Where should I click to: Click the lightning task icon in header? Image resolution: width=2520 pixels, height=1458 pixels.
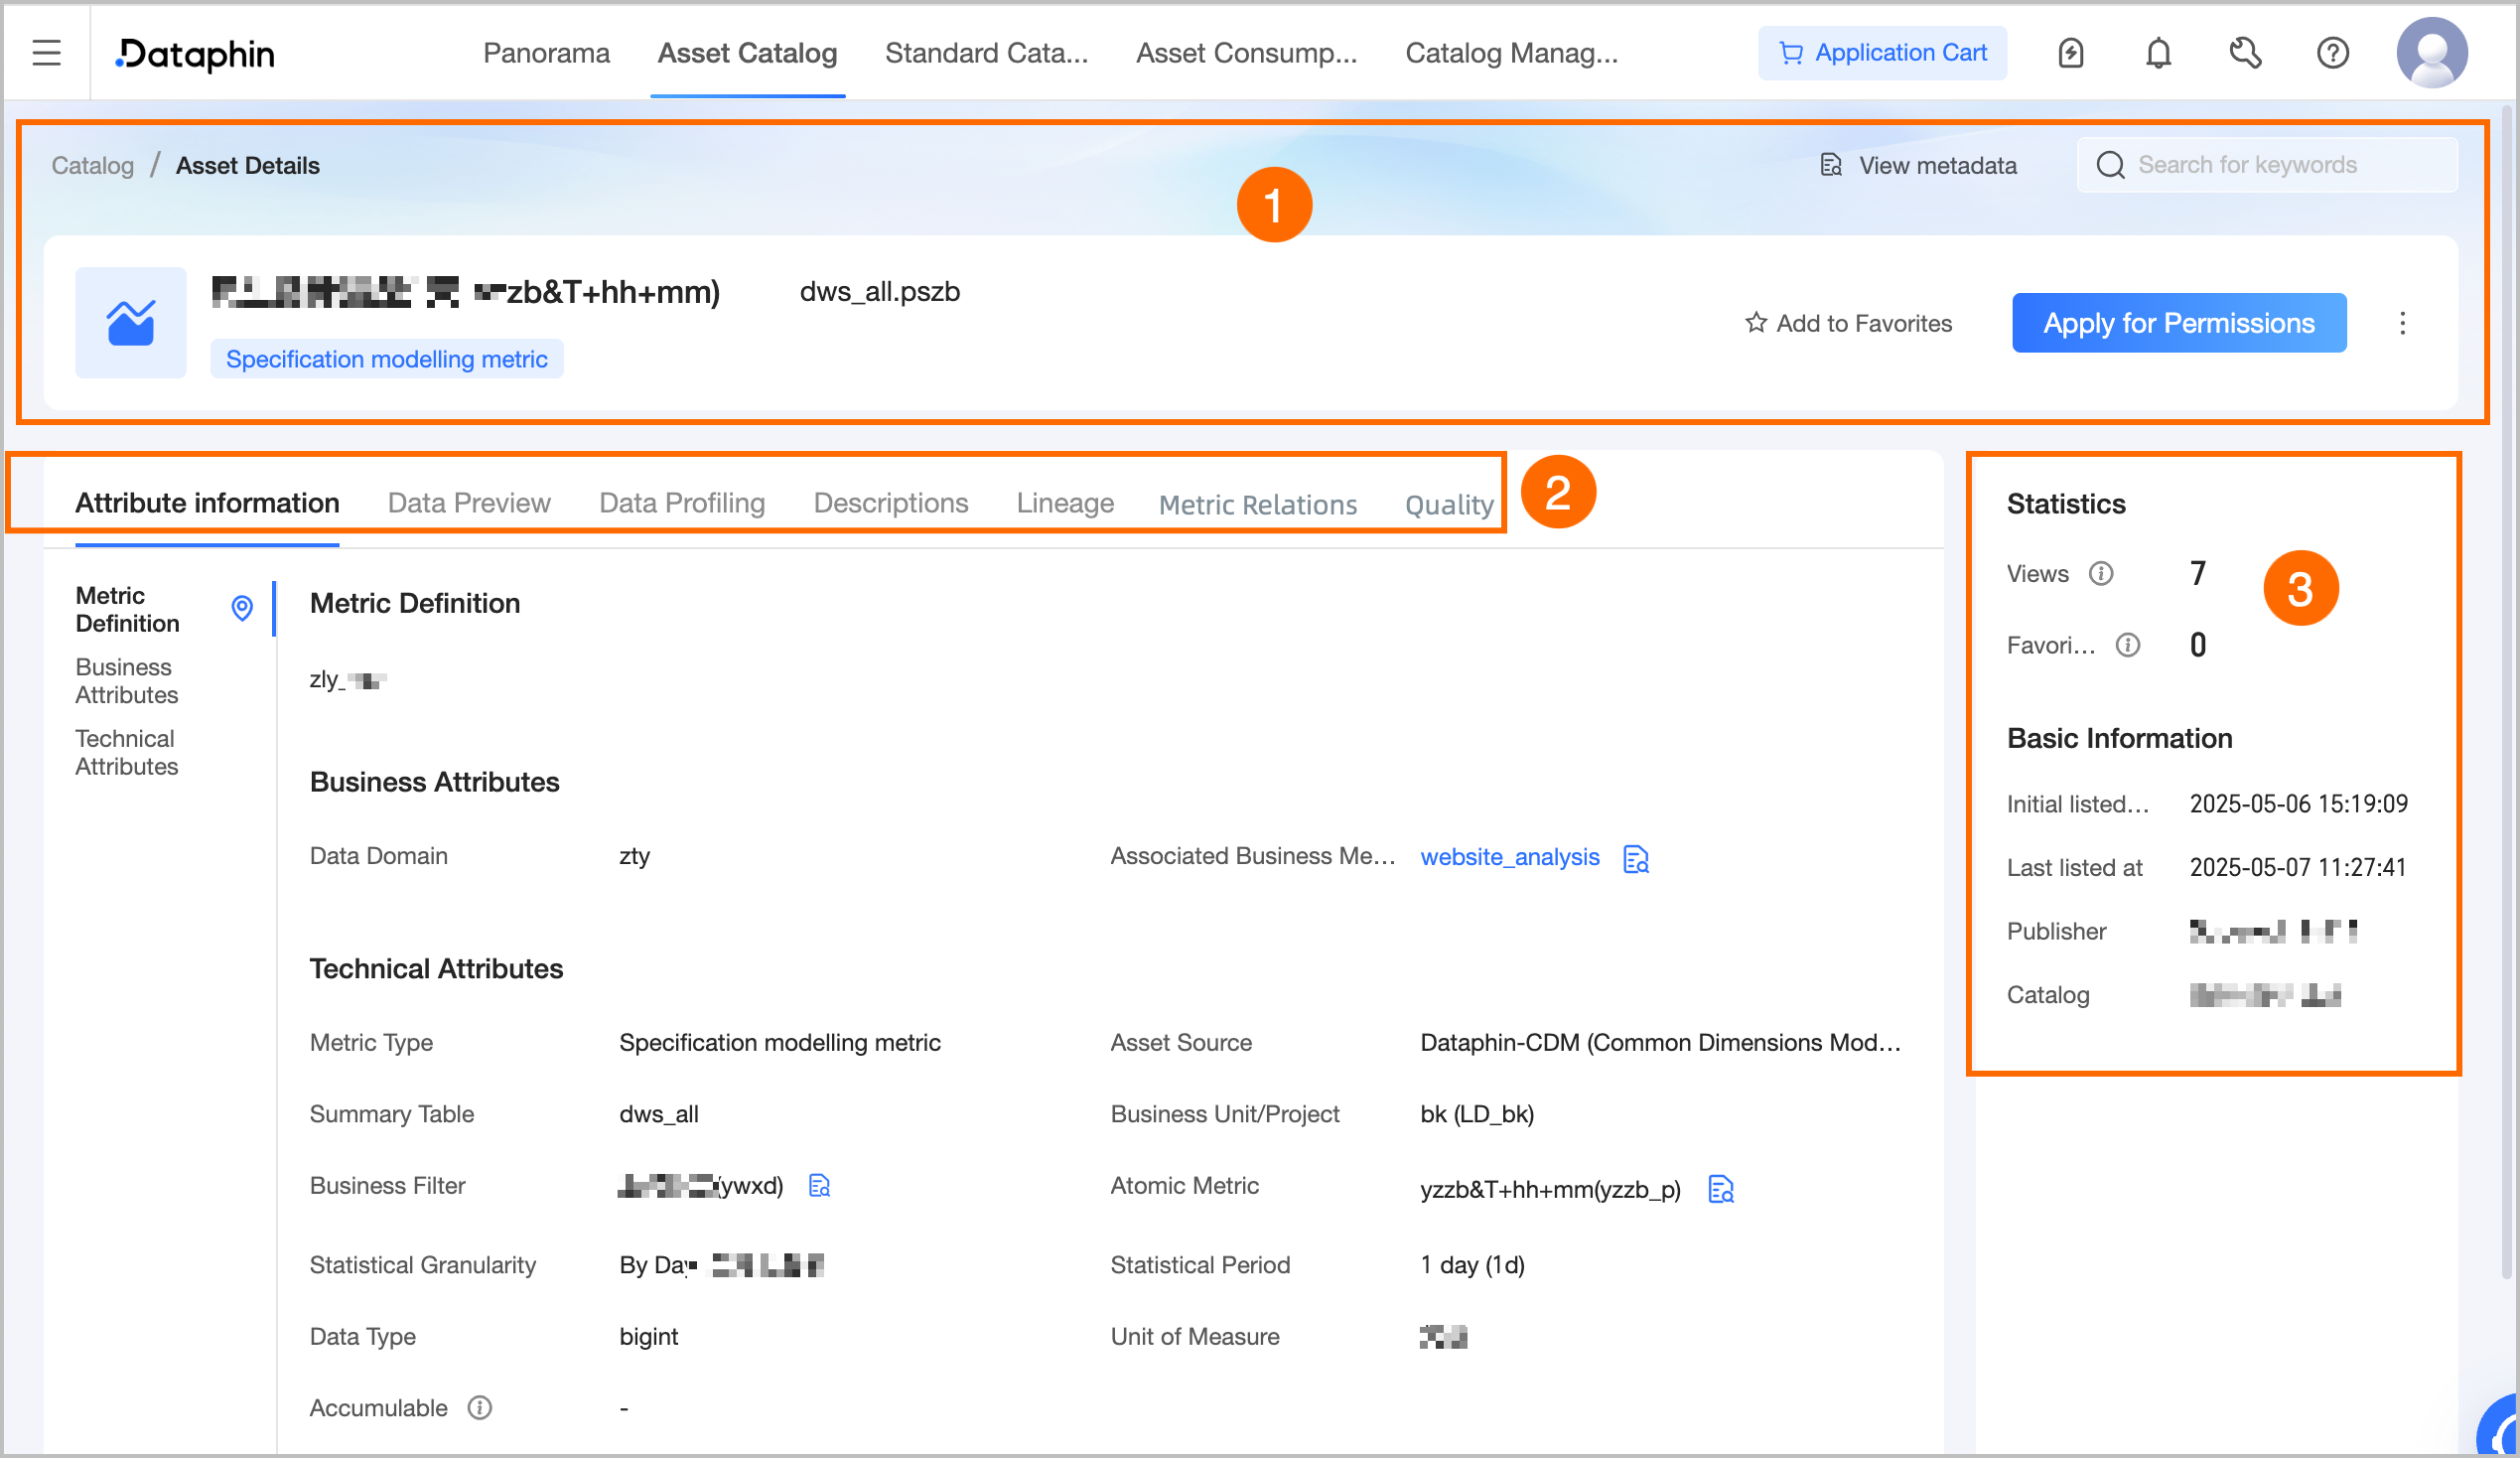tap(2070, 53)
